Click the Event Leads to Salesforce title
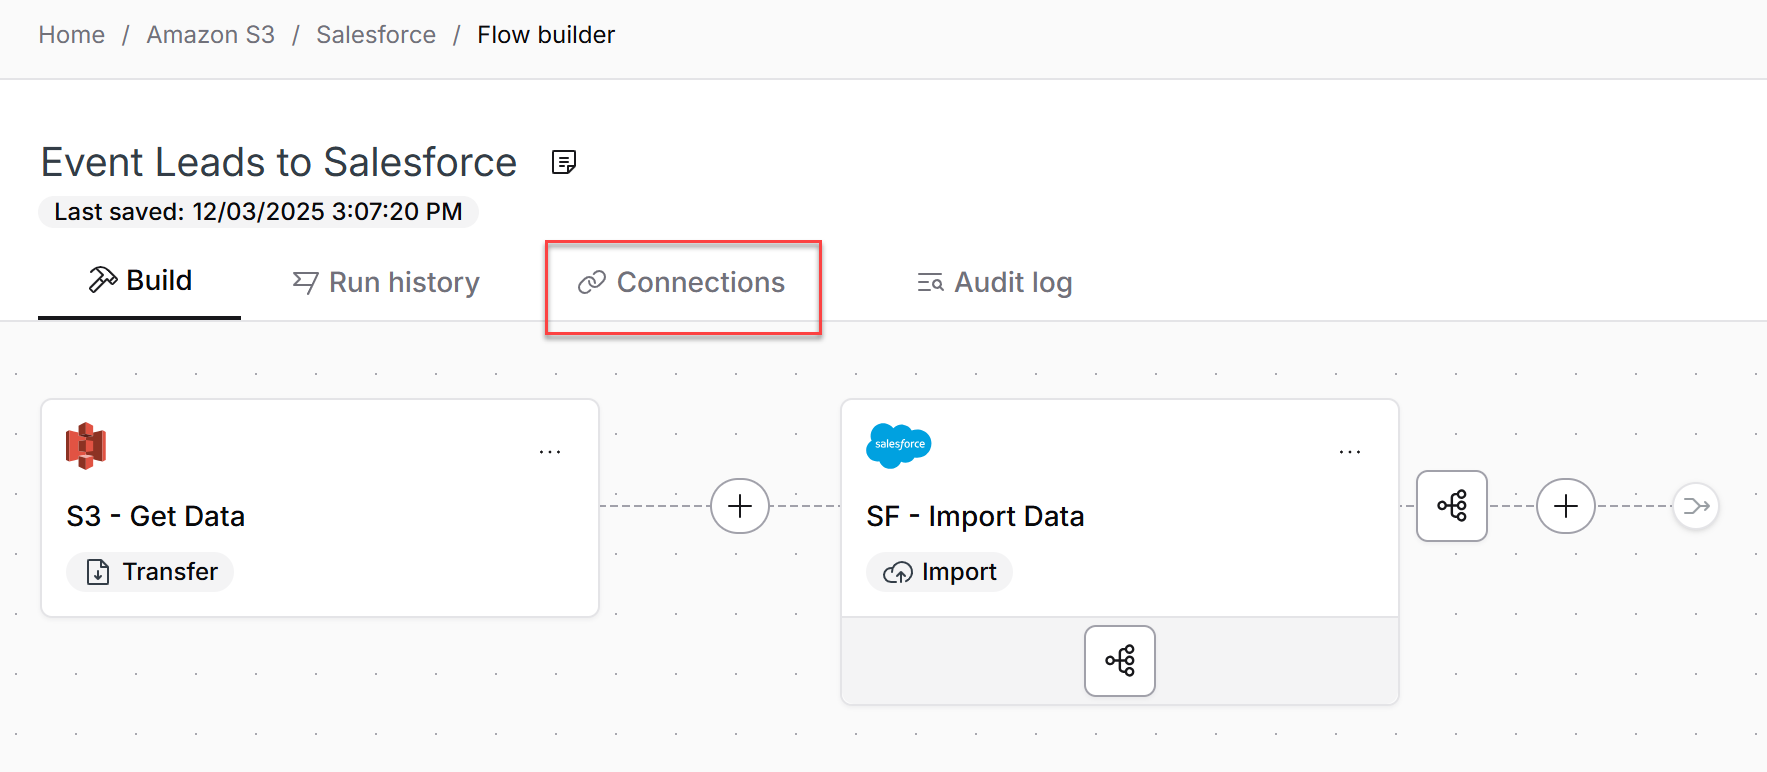The height and width of the screenshot is (772, 1767). coord(279,162)
